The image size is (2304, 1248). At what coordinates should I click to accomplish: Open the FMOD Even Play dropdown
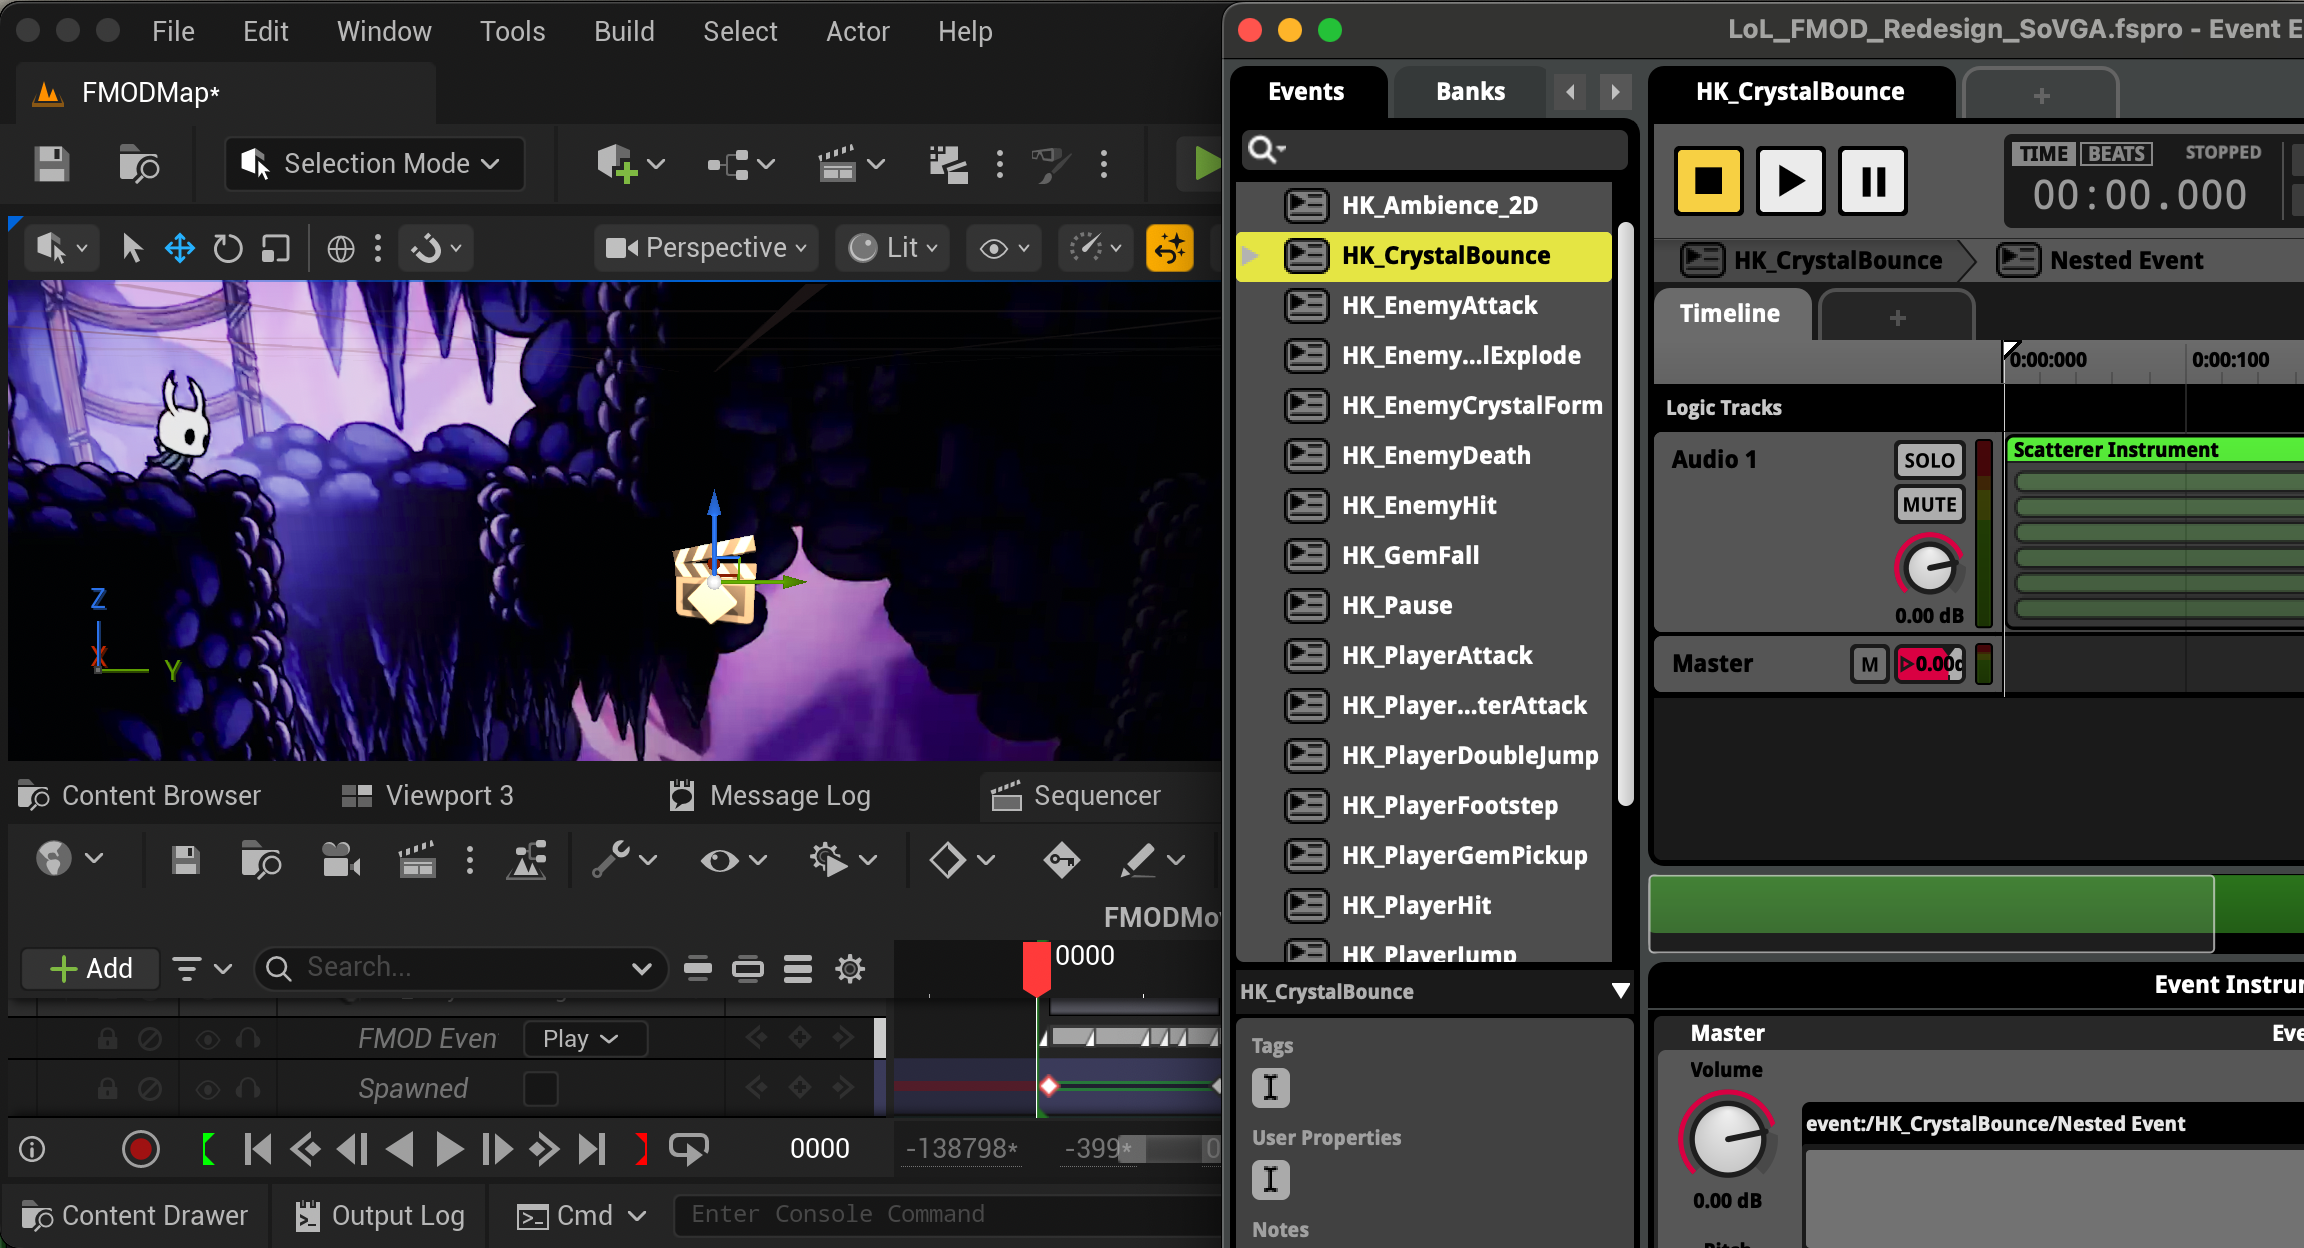[585, 1039]
